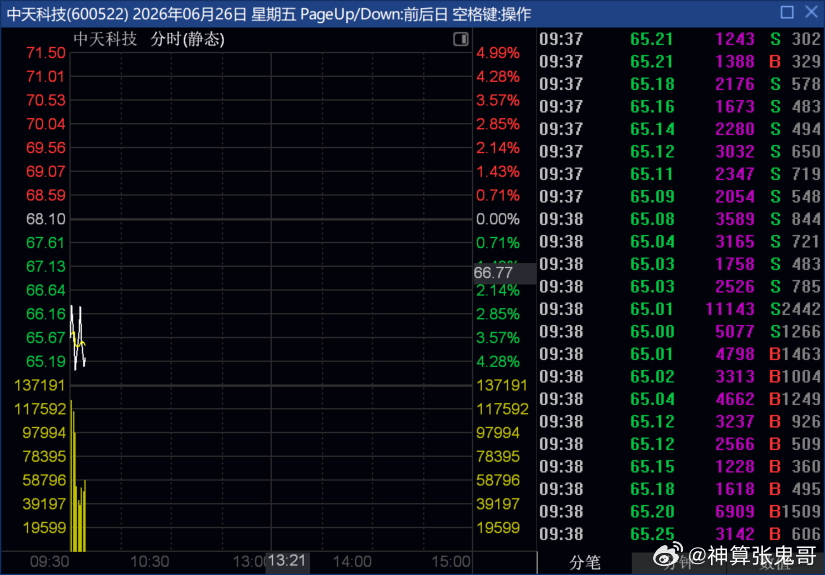Select tick row with volume 2526
Viewport: 825px width, 575px height.
coord(680,287)
